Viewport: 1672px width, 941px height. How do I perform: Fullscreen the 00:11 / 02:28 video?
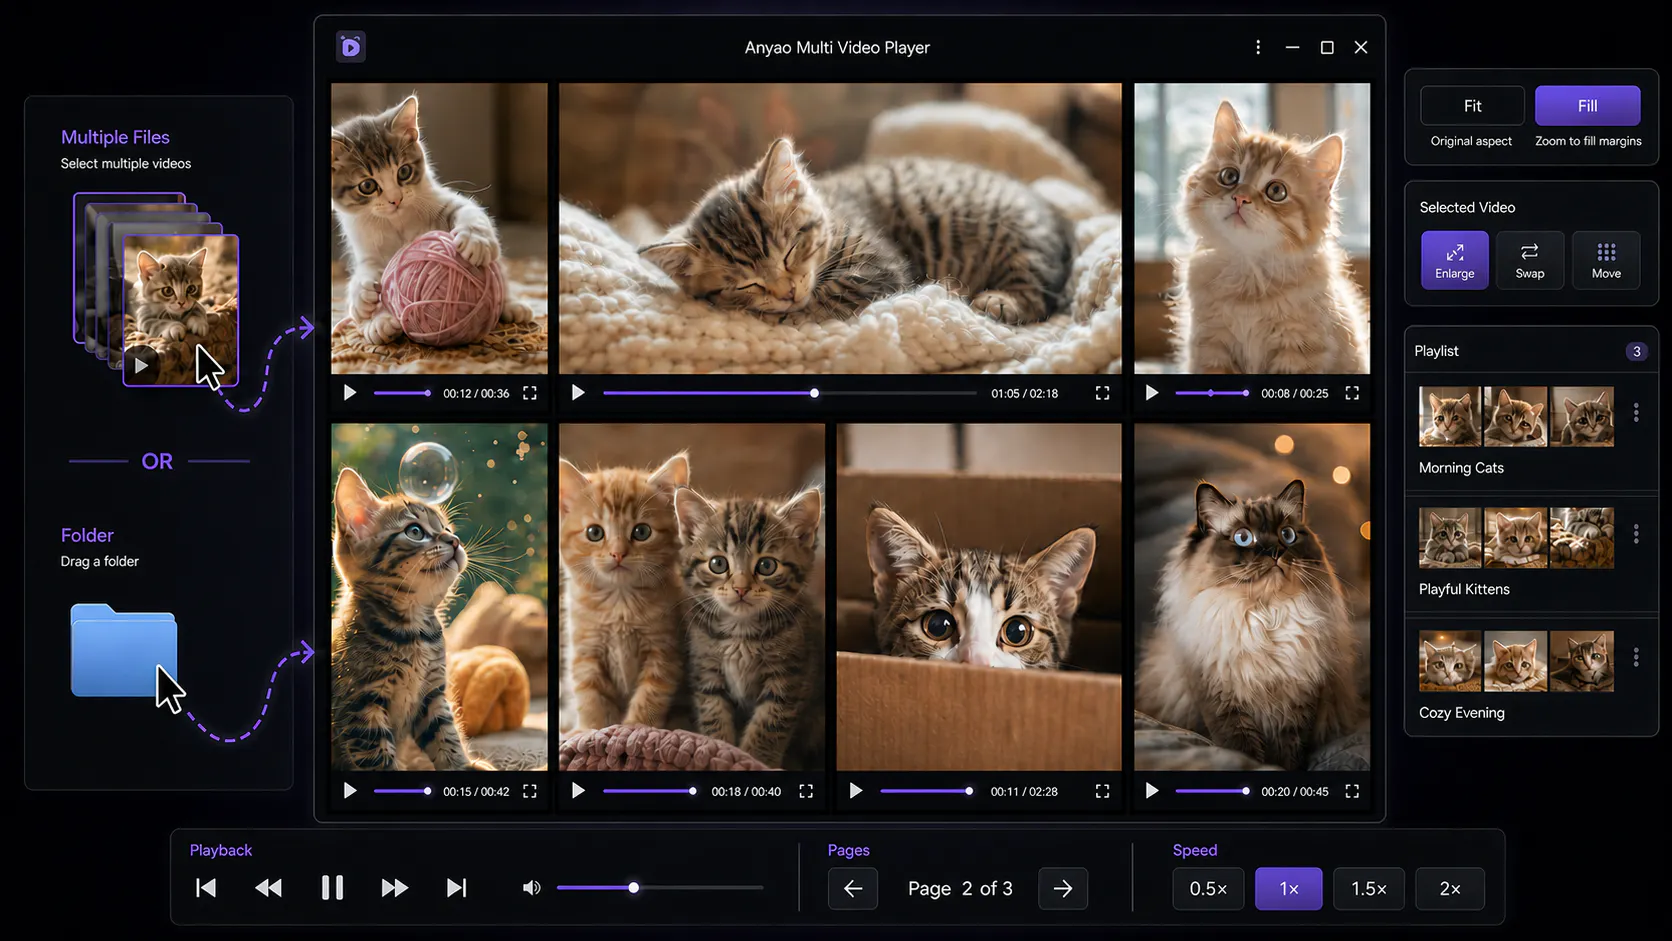tap(1102, 791)
